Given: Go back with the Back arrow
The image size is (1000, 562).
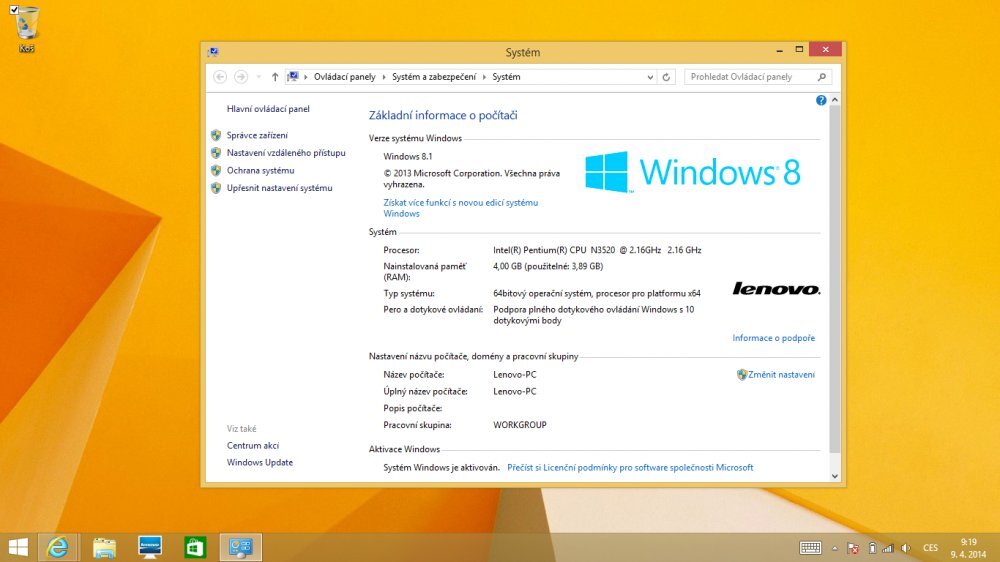Looking at the screenshot, I should [220, 77].
